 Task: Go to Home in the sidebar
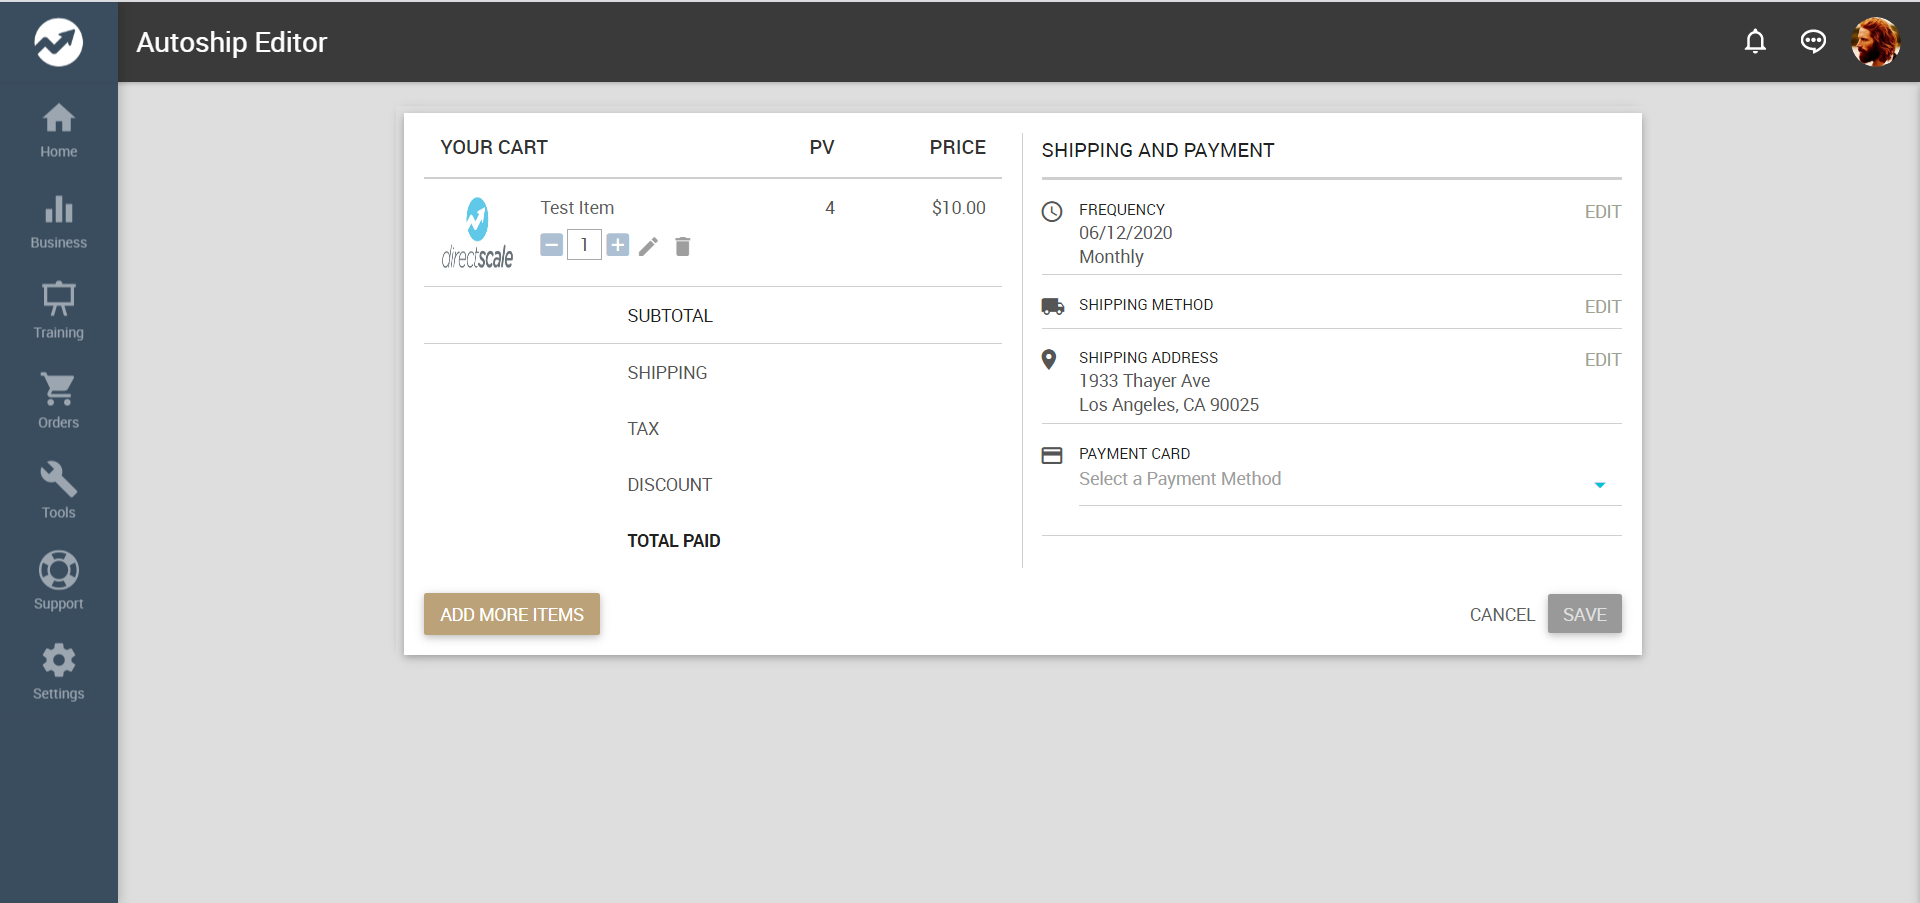click(58, 131)
